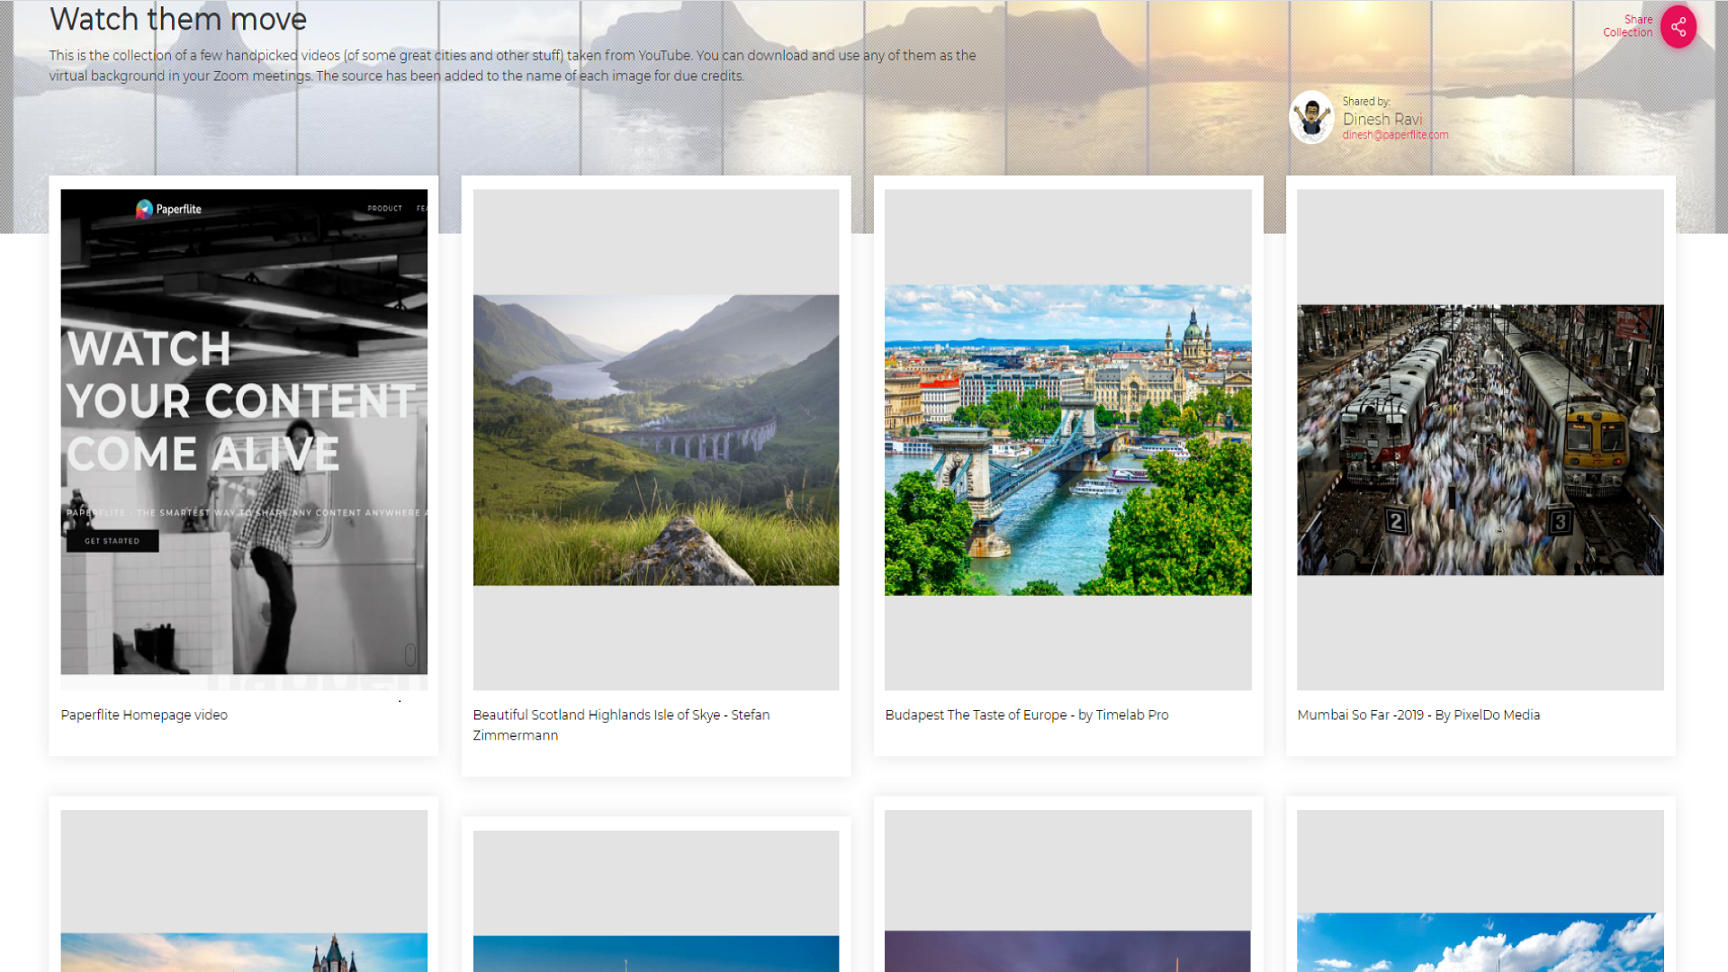Click the dinesh@paperflite.com email link

pos(1395,135)
